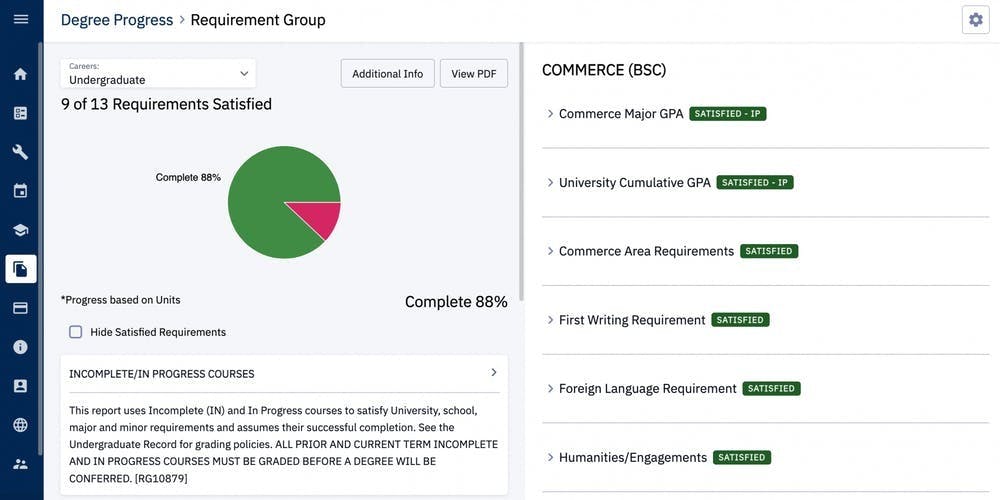Click the View PDF button
This screenshot has height=500, width=1000.
(473, 74)
